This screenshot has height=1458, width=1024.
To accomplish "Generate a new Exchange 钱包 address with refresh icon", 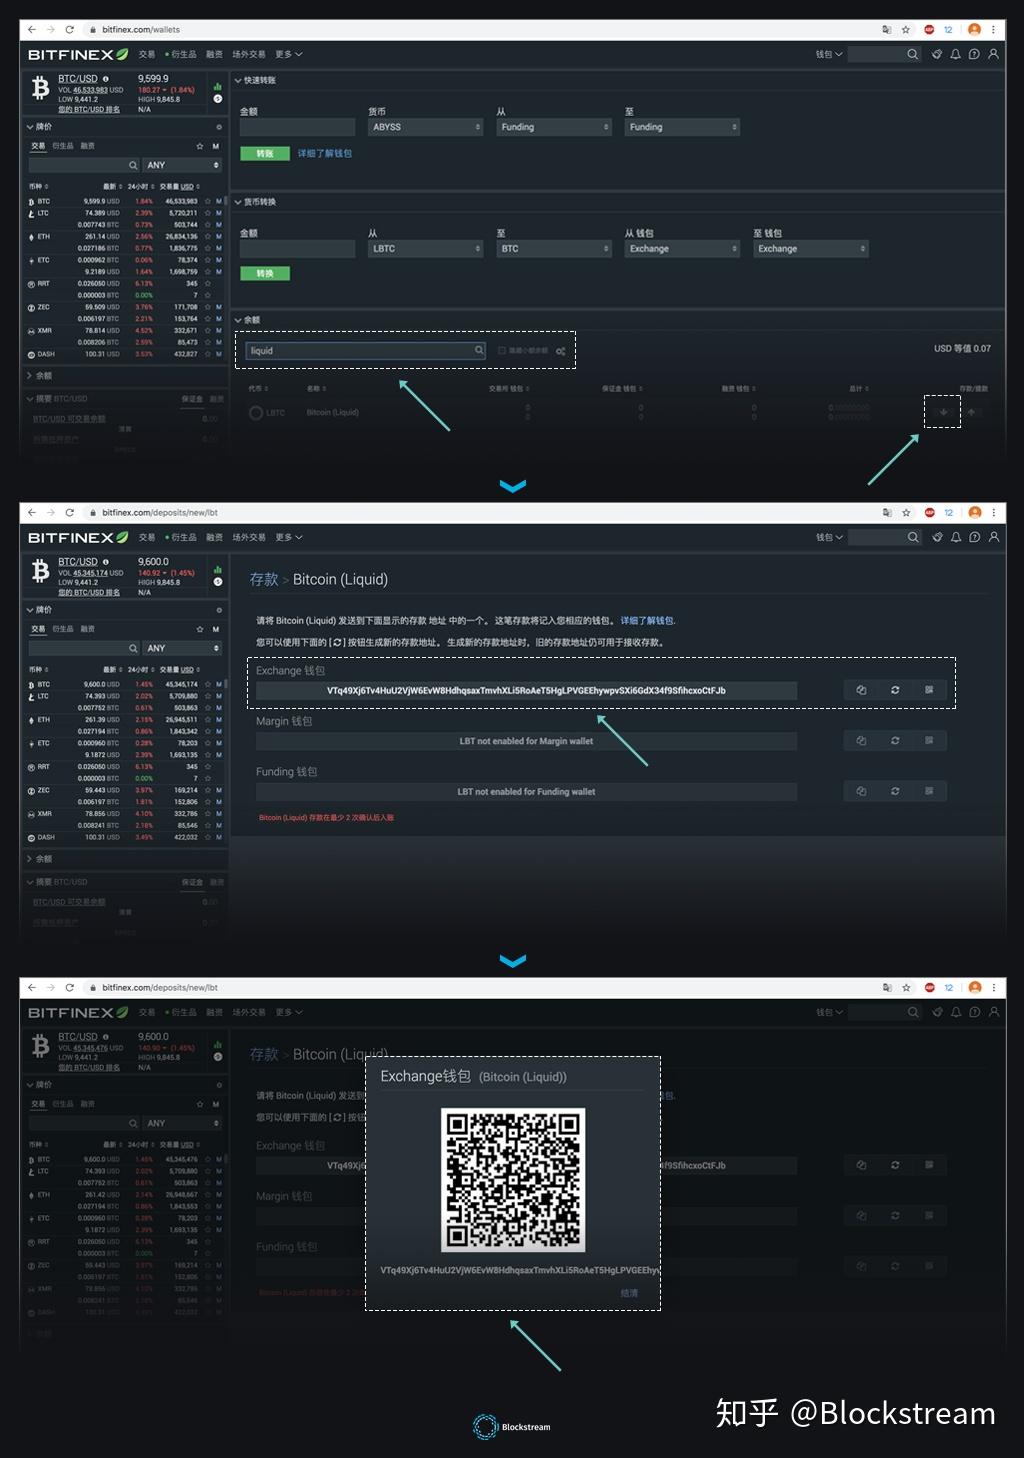I will [895, 690].
